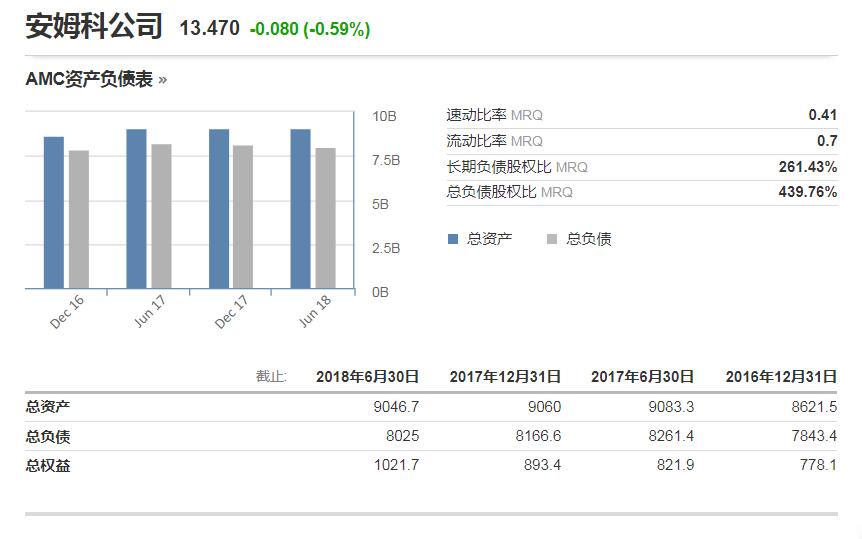Click the 2017年12月31日 column header
862x539 pixels.
tap(505, 377)
